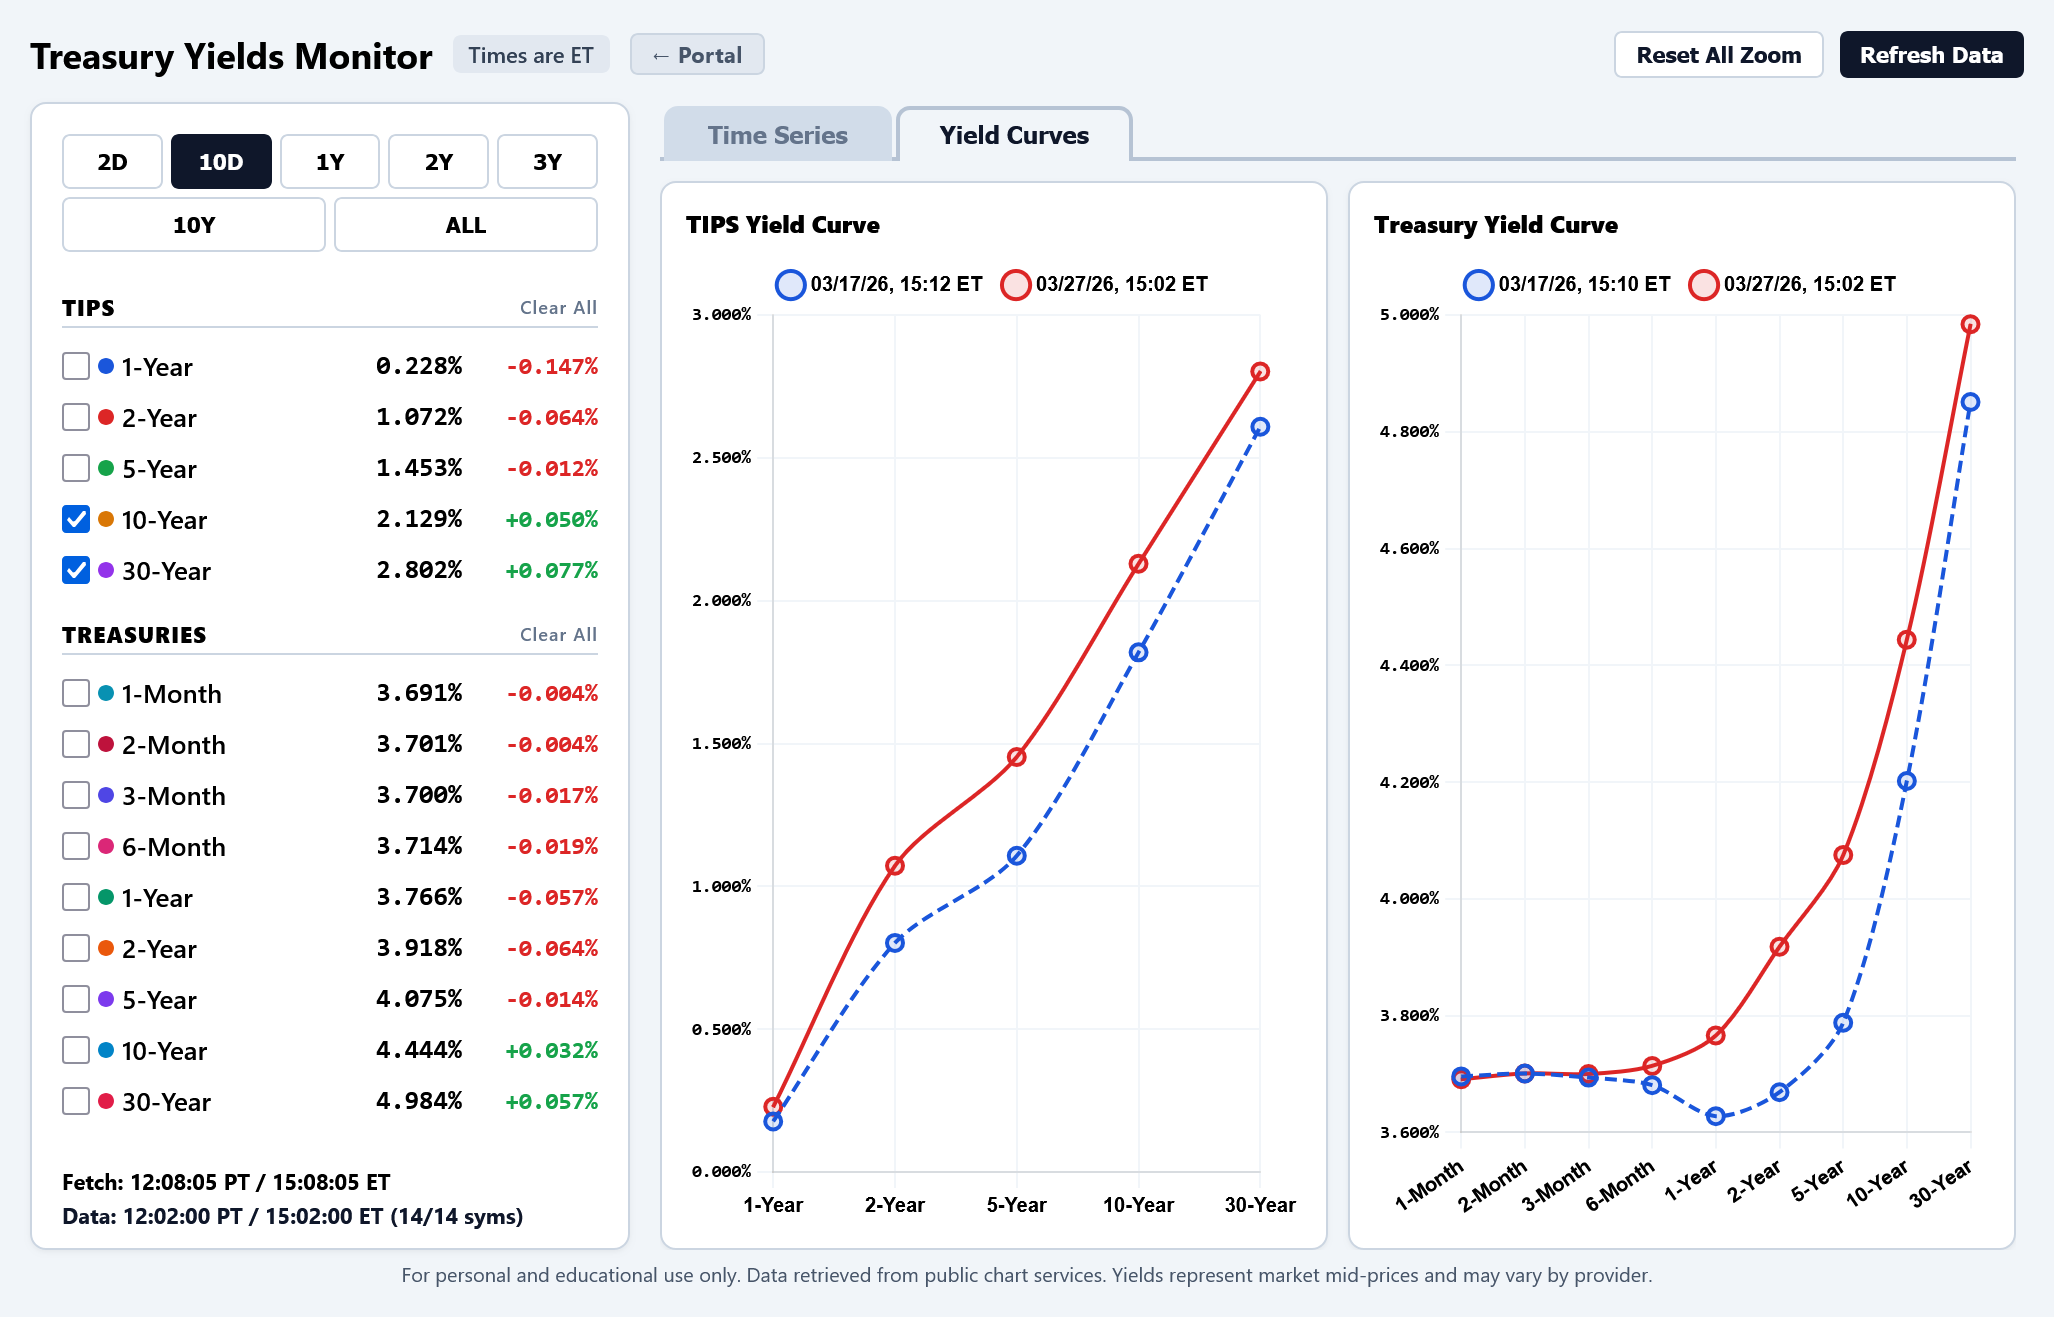Image resolution: width=2054 pixels, height=1318 pixels.
Task: Click Reset All Zoom button
Action: click(x=1717, y=55)
